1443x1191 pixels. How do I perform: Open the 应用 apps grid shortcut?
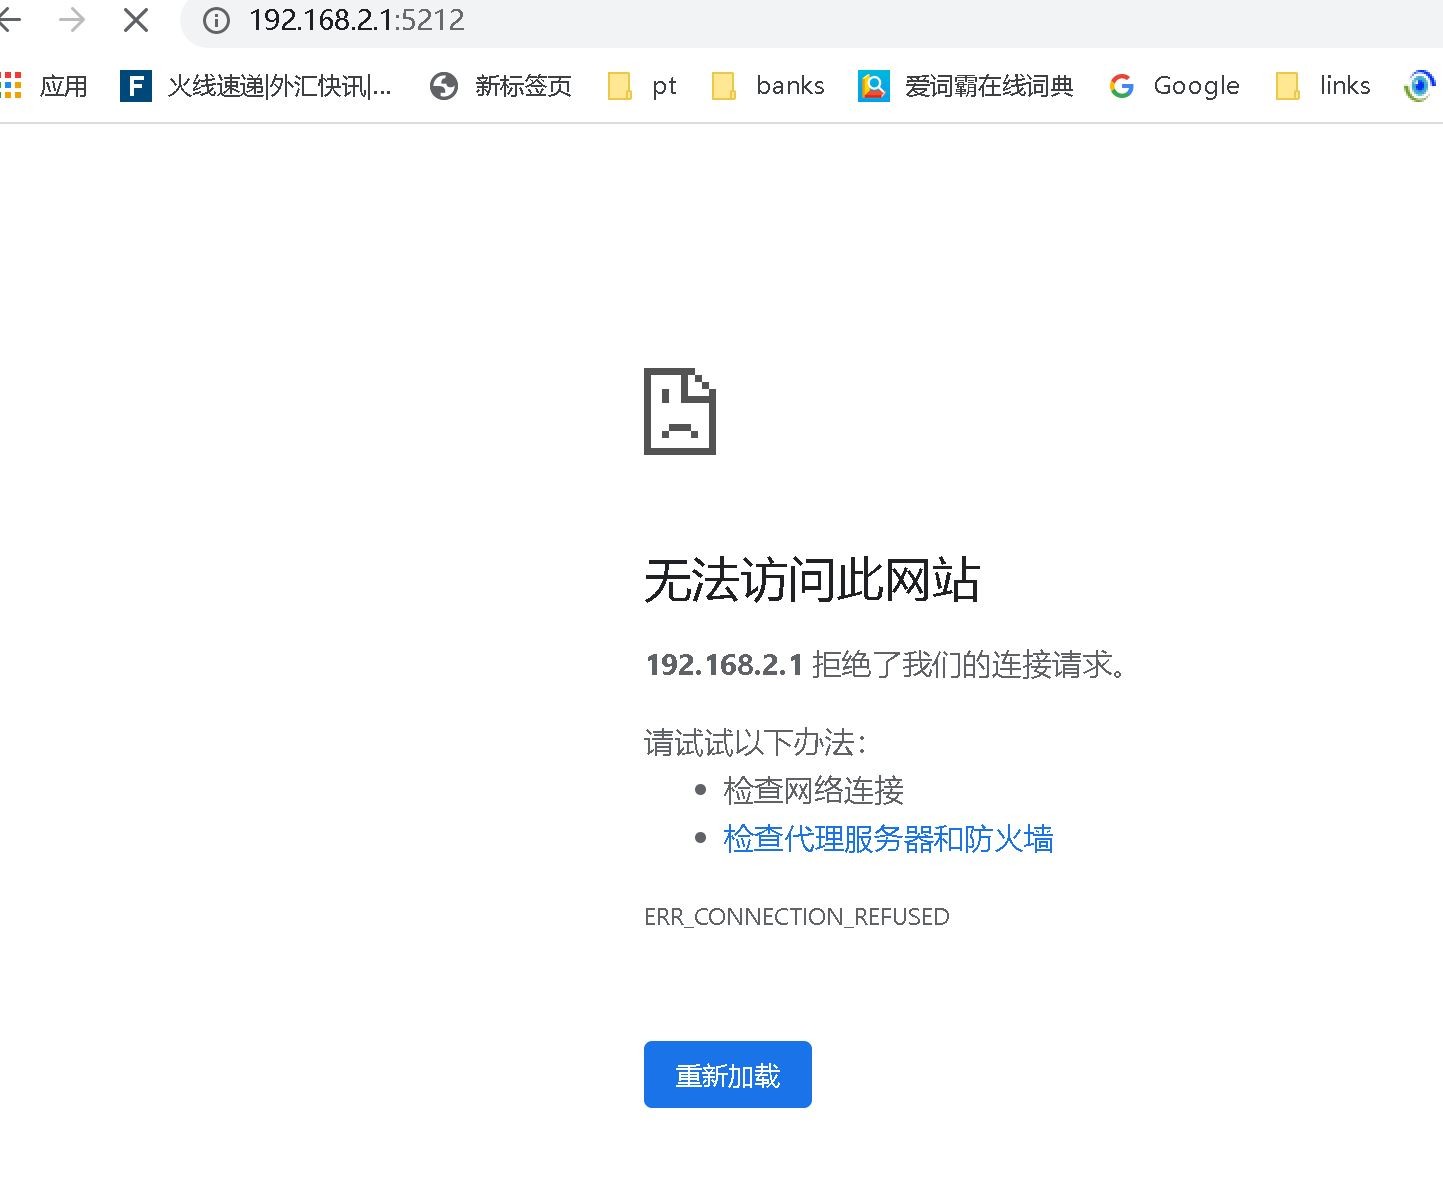(x=45, y=86)
